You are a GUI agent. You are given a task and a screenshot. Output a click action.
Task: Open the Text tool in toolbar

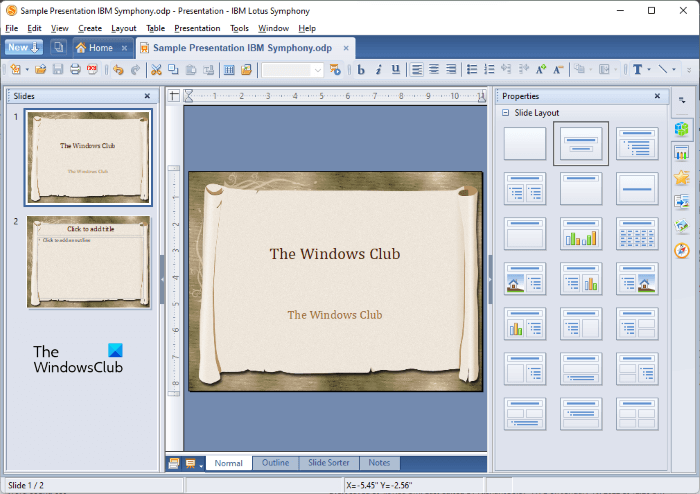(637, 69)
